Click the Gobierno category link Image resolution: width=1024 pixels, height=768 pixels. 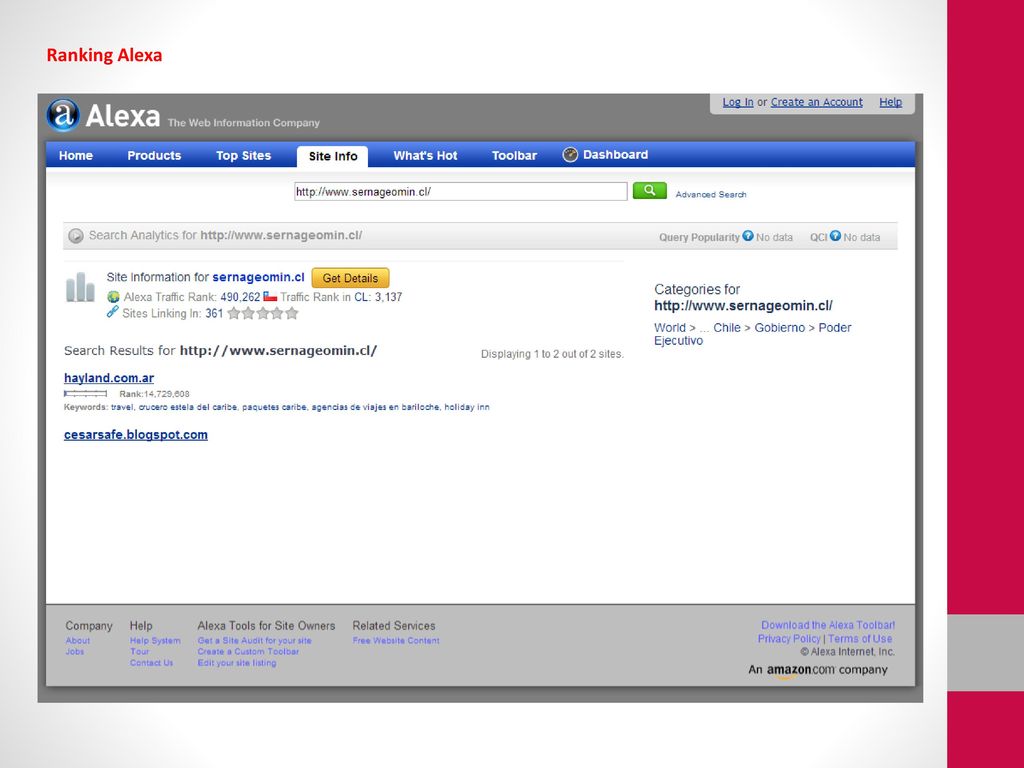[780, 328]
